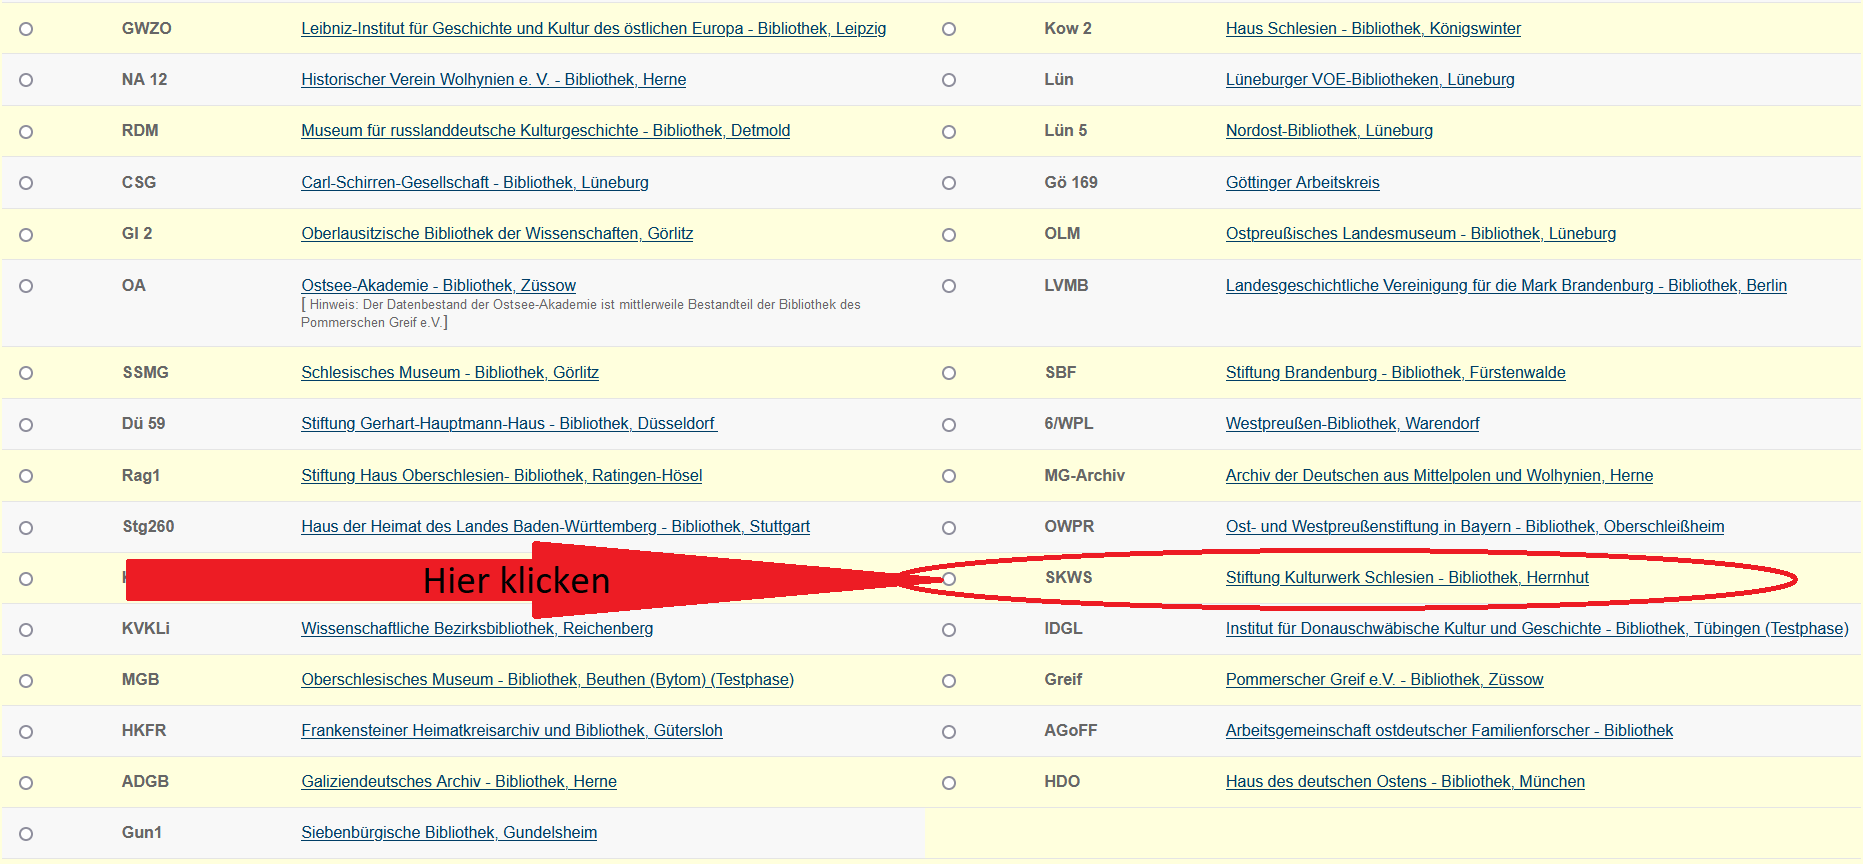Viewport: 1863px width, 864px height.
Task: Open Haus der Heimat Stuttgart link
Action: pyautogui.click(x=556, y=527)
